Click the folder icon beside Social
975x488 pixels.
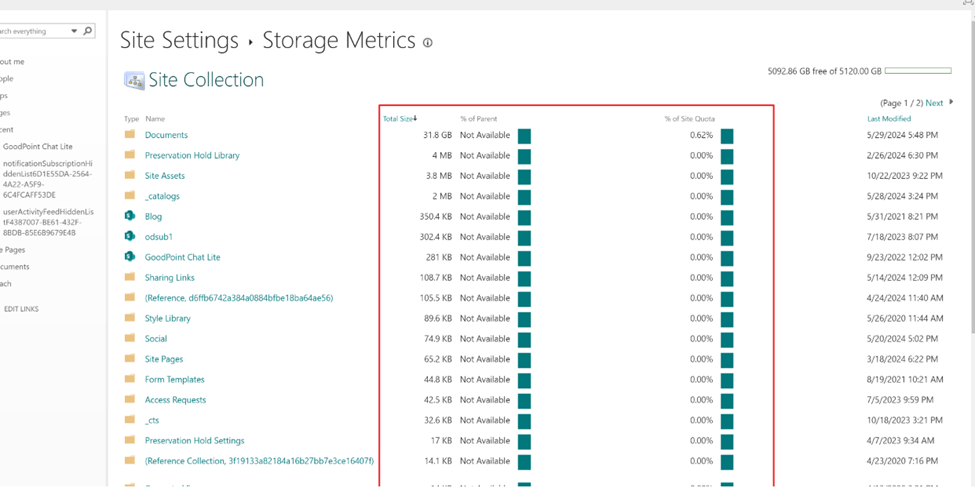click(130, 338)
